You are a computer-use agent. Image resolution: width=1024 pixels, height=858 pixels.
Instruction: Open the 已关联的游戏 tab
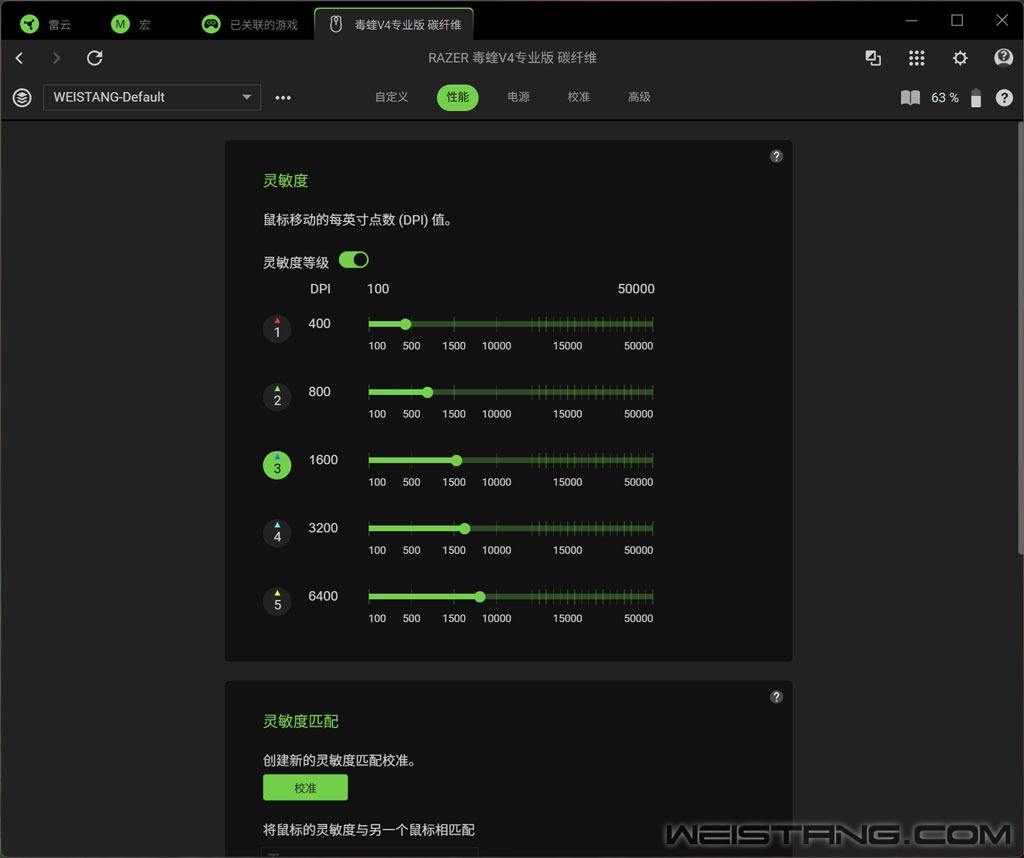(249, 25)
